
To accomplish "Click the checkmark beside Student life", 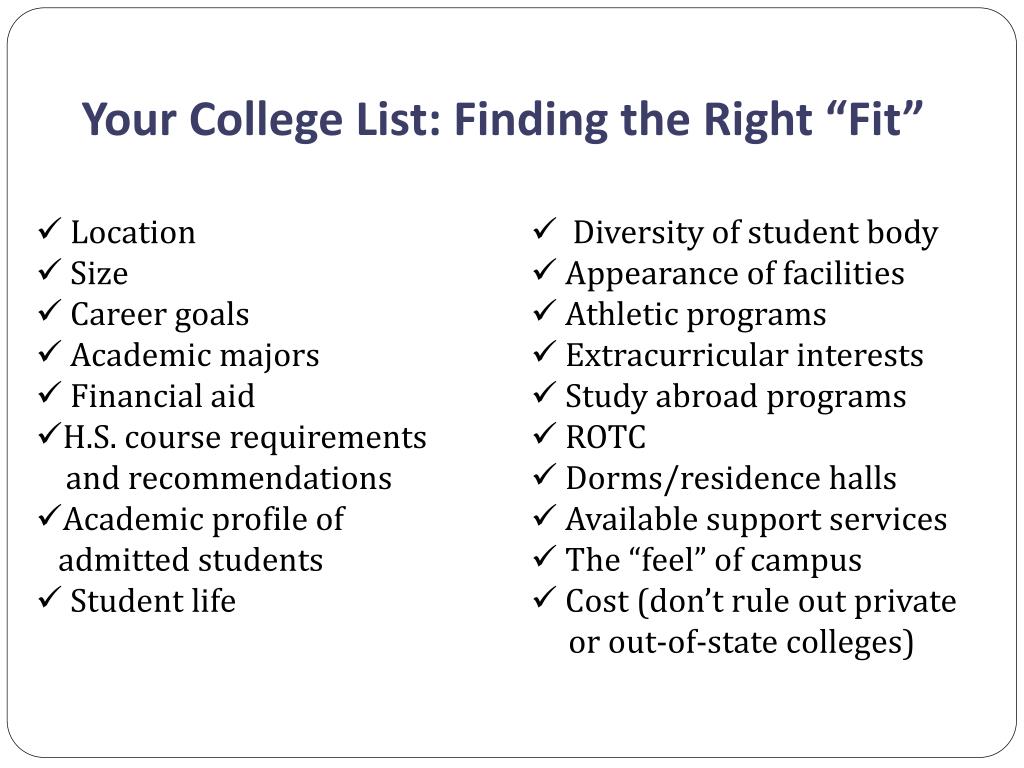I will [x=49, y=598].
